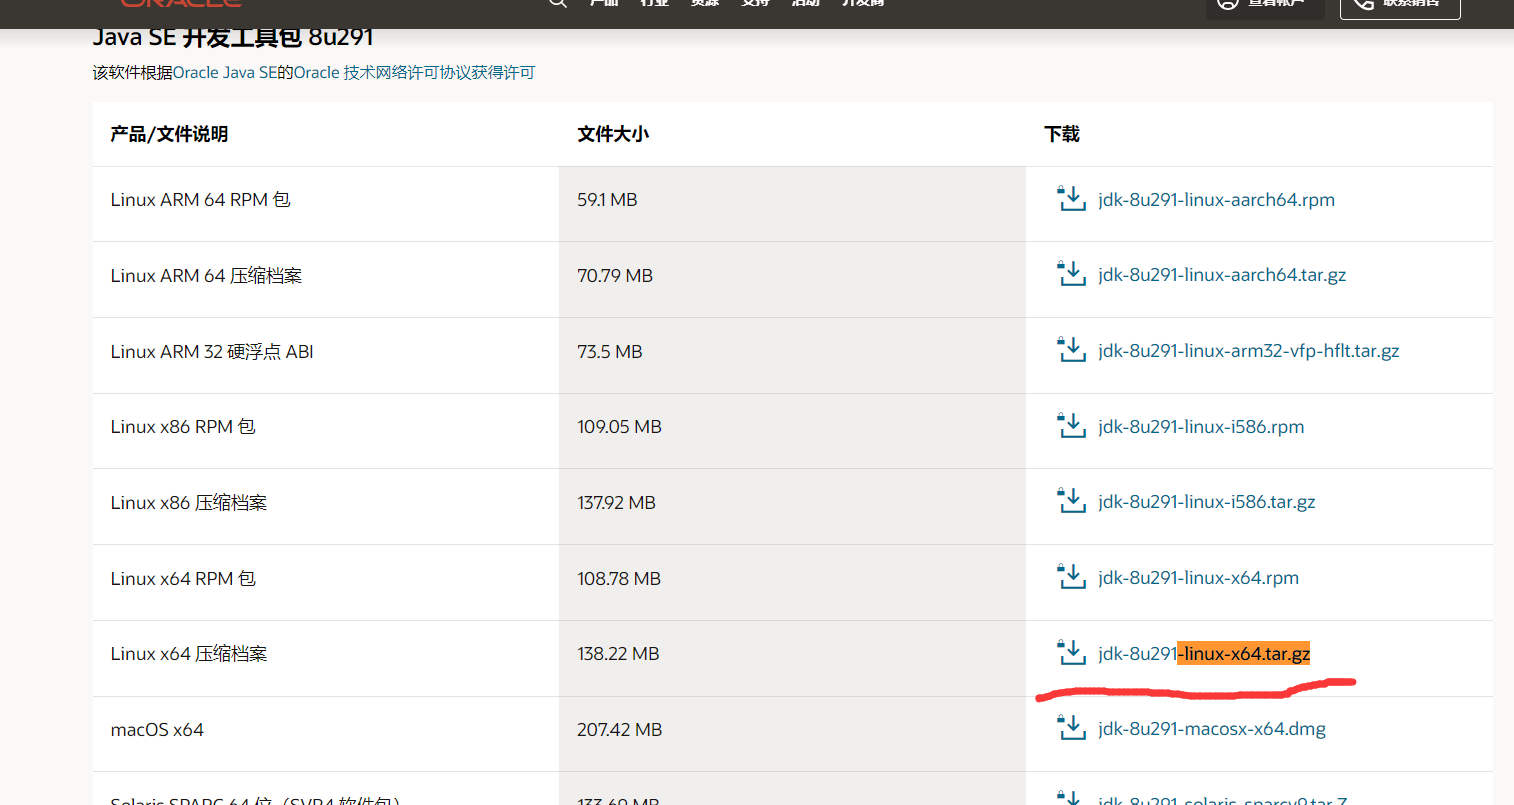The image size is (1514, 805).
Task: Open the 产品 menu in the navigation bar
Action: (x=603, y=4)
